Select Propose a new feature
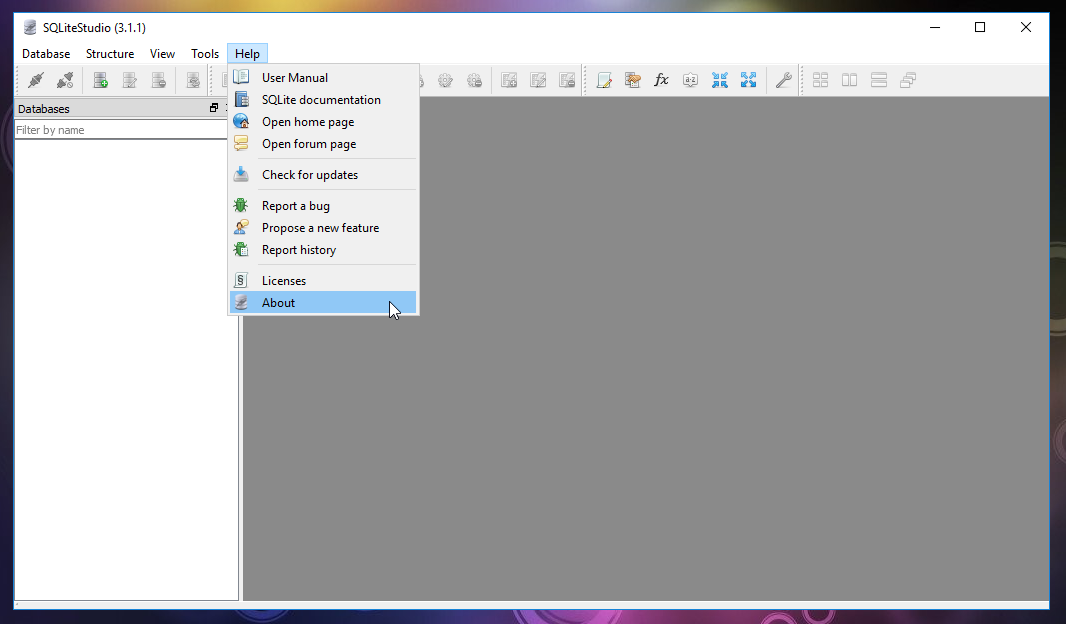Screen dimensions: 1066x624 click(323, 228)
